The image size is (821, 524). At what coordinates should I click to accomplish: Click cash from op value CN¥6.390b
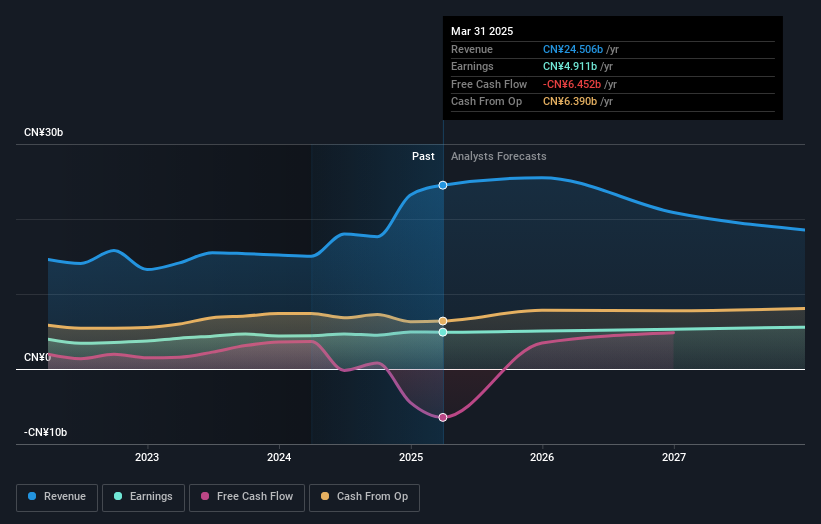[x=570, y=102]
